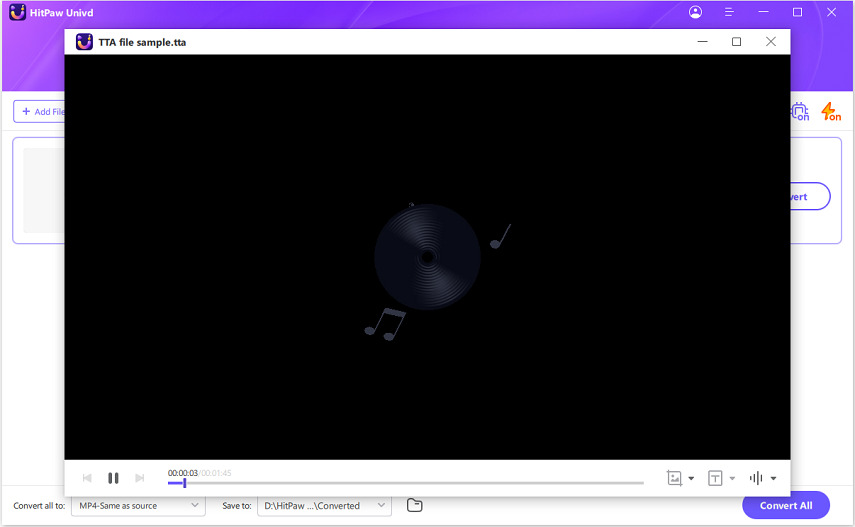Click the snapshot image icon in player
The height and width of the screenshot is (527, 855).
click(674, 478)
